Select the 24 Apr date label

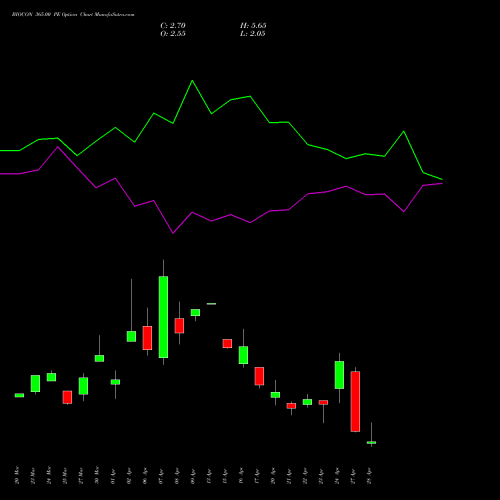tap(337, 475)
